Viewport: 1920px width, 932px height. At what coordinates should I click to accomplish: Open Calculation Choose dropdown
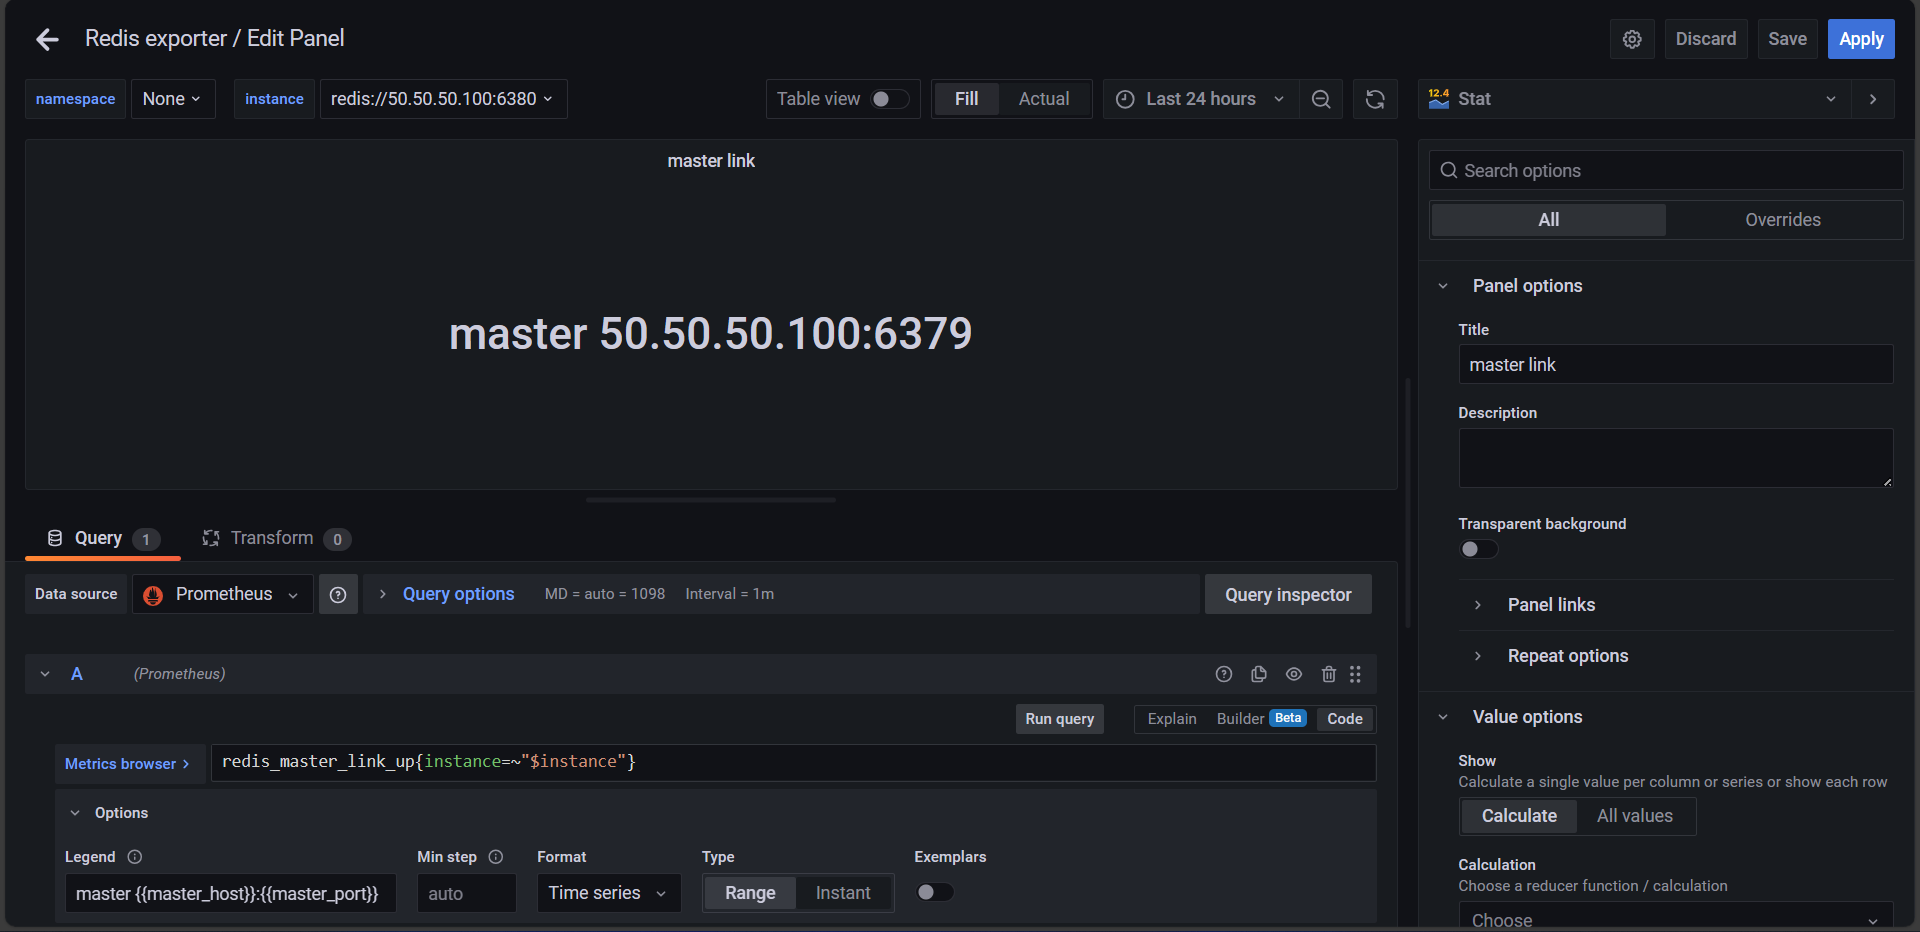pyautogui.click(x=1675, y=917)
